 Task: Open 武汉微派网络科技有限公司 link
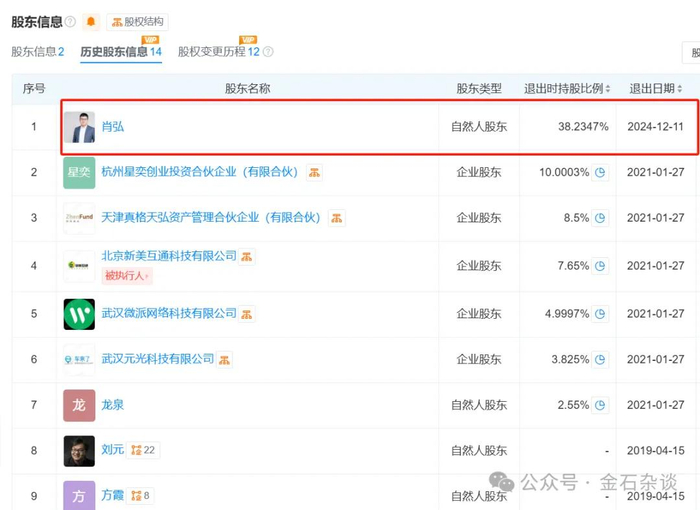[169, 314]
